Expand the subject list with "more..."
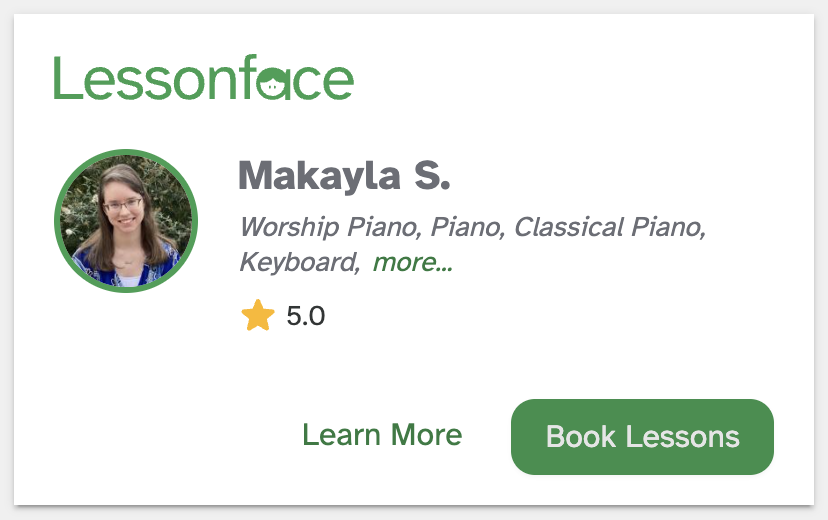The height and width of the screenshot is (520, 828). [413, 263]
